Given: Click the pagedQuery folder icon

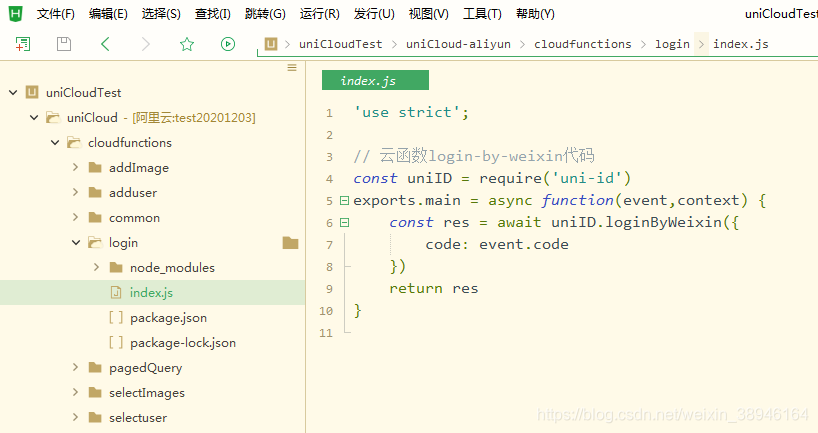Looking at the screenshot, I should point(95,368).
